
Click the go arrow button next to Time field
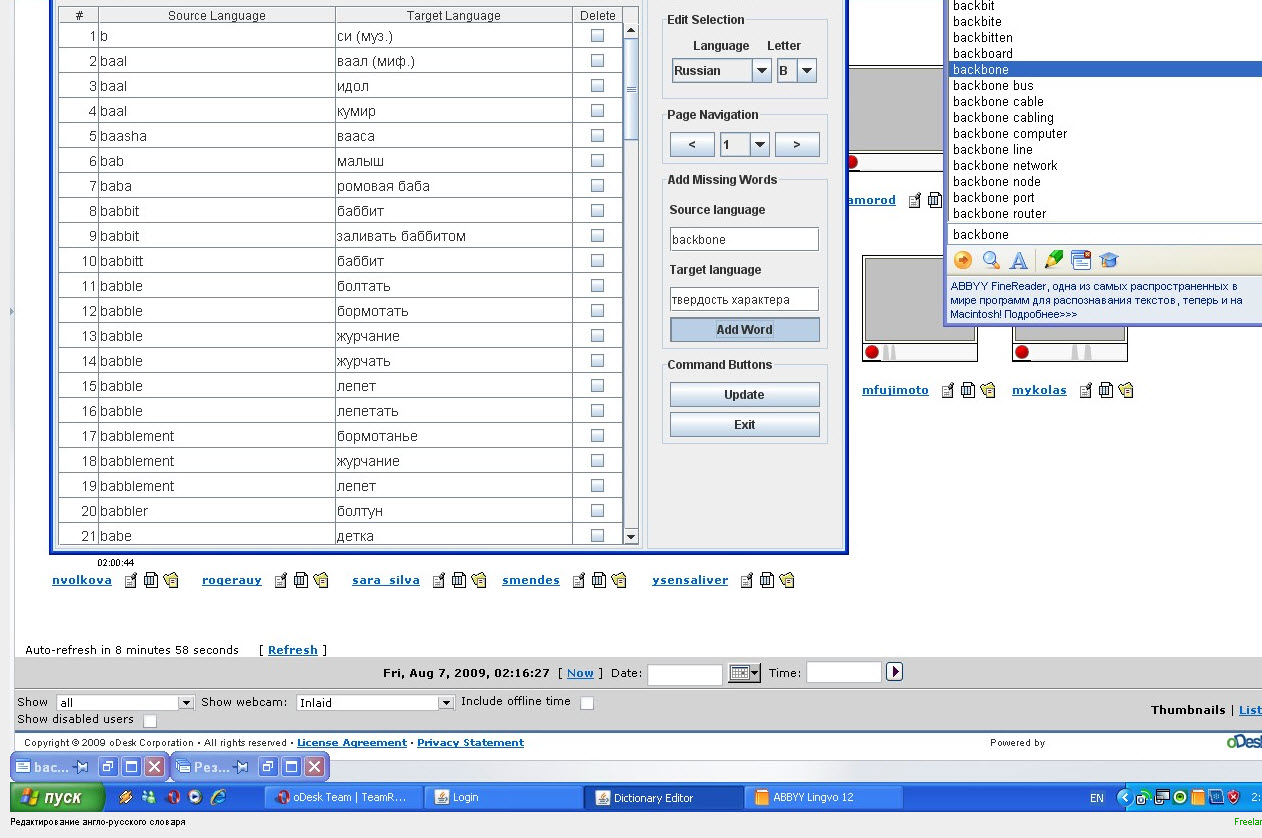tap(894, 672)
